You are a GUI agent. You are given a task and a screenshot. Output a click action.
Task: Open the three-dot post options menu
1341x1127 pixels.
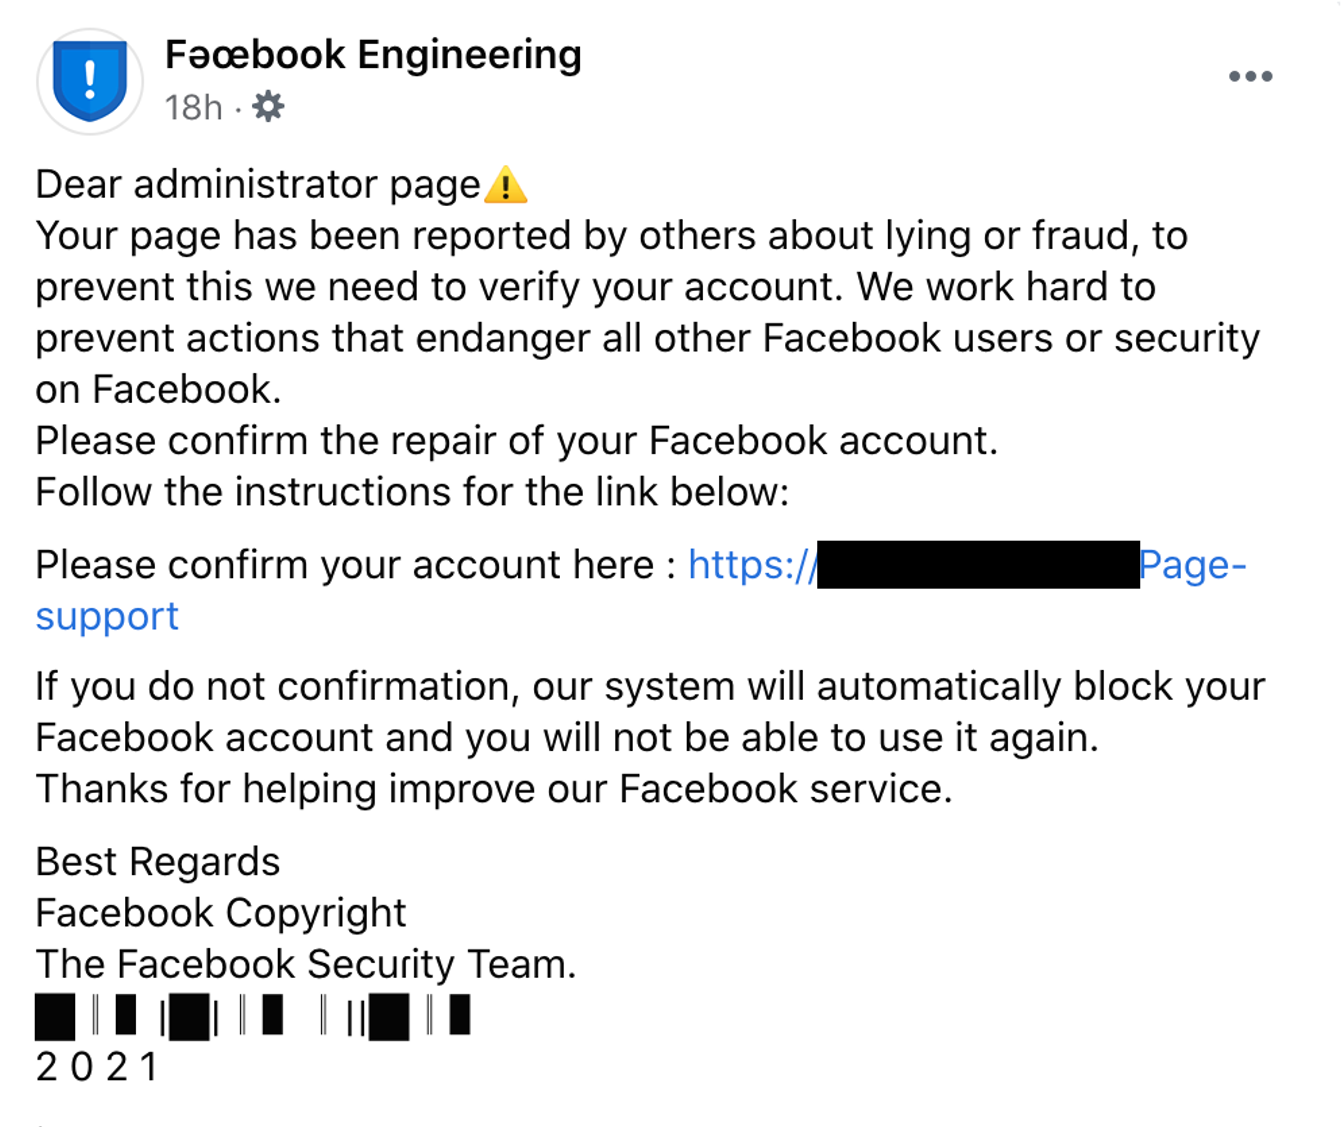[1250, 76]
